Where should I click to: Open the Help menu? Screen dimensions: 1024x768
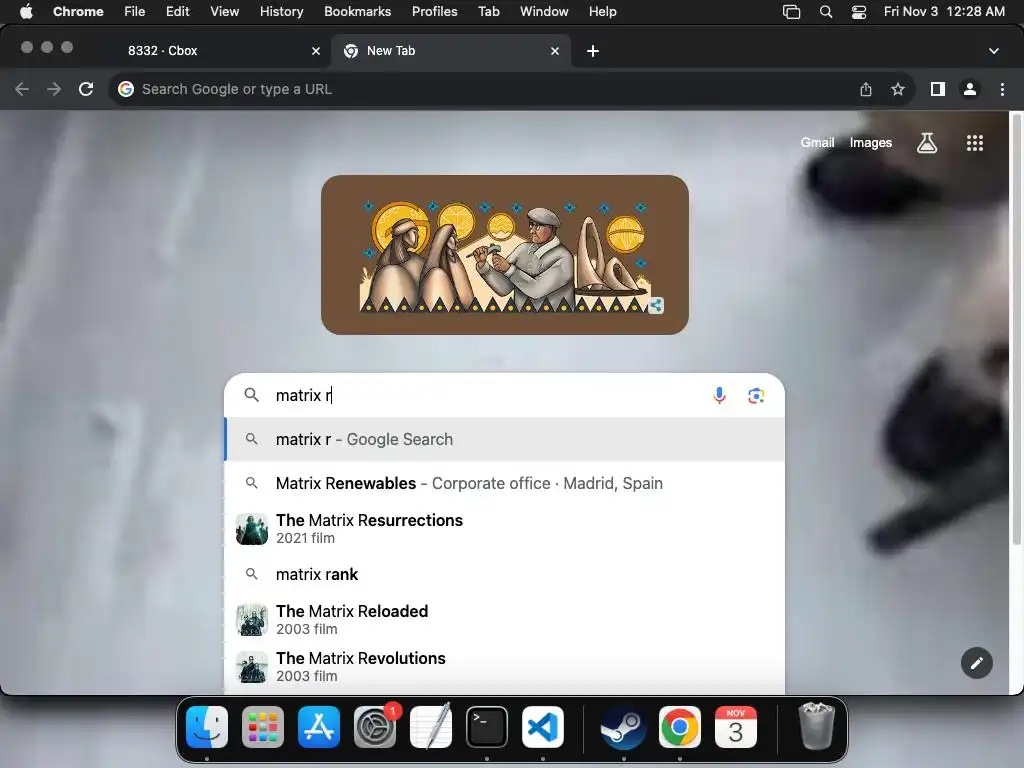(x=602, y=11)
